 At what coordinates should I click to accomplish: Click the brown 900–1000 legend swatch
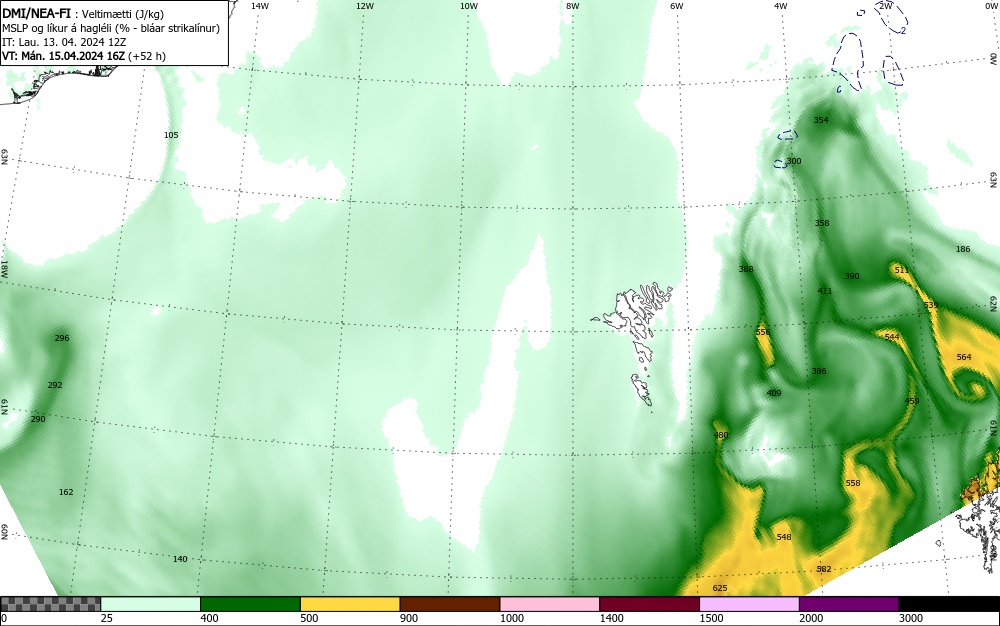click(450, 604)
